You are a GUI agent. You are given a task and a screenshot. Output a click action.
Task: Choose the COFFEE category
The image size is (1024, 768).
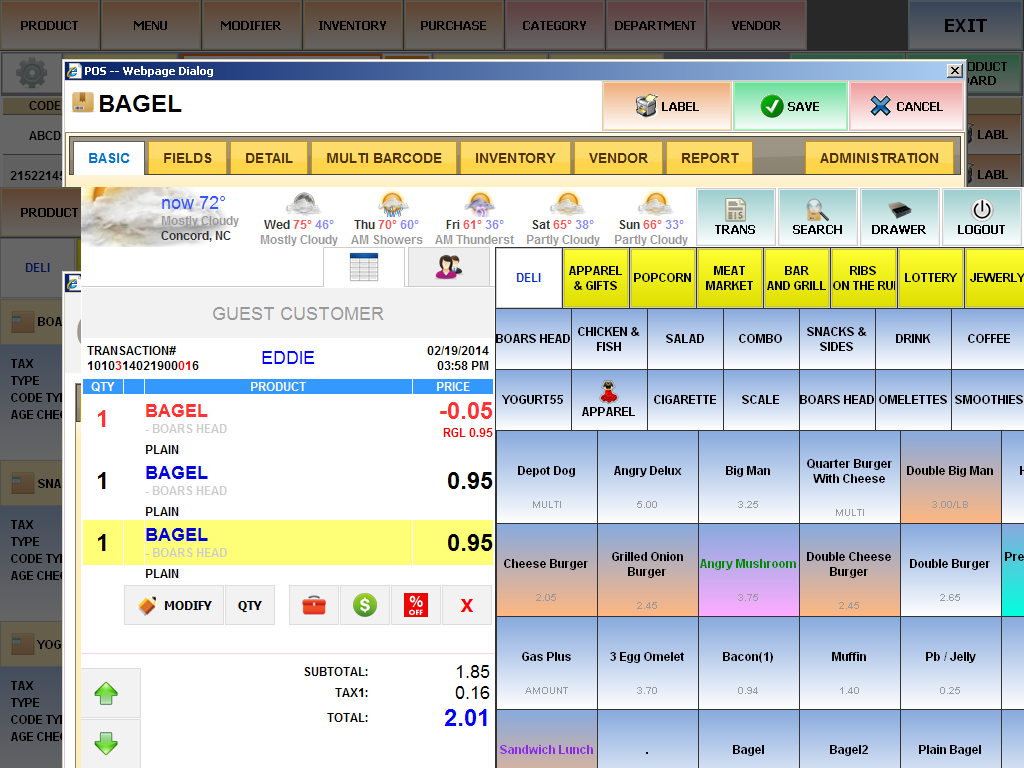(x=988, y=339)
